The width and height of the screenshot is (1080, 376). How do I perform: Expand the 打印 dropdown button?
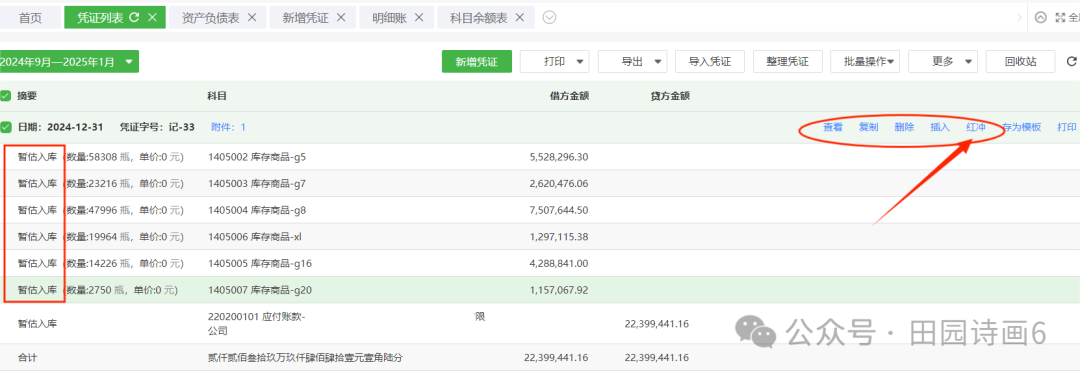click(x=554, y=61)
